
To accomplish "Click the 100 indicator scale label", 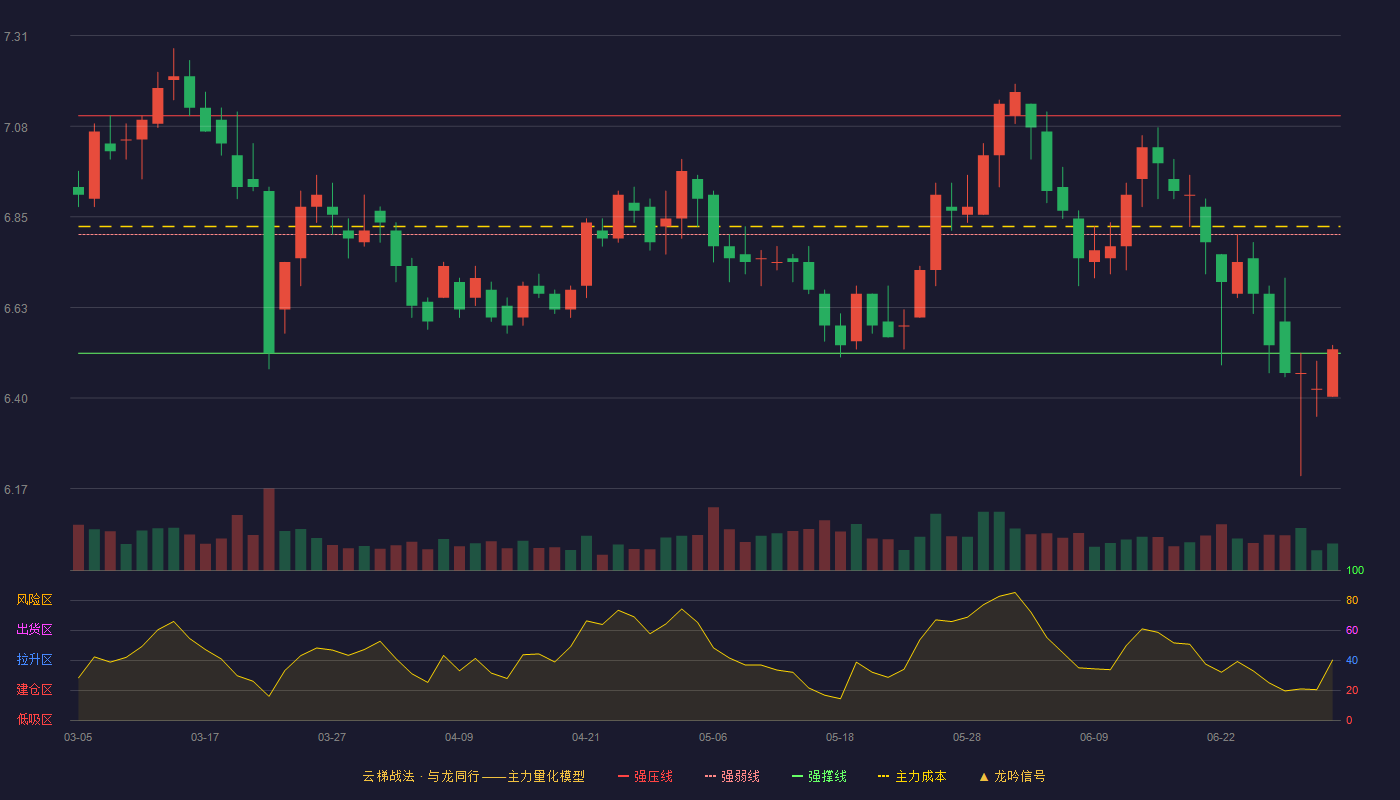I will tap(1355, 570).
